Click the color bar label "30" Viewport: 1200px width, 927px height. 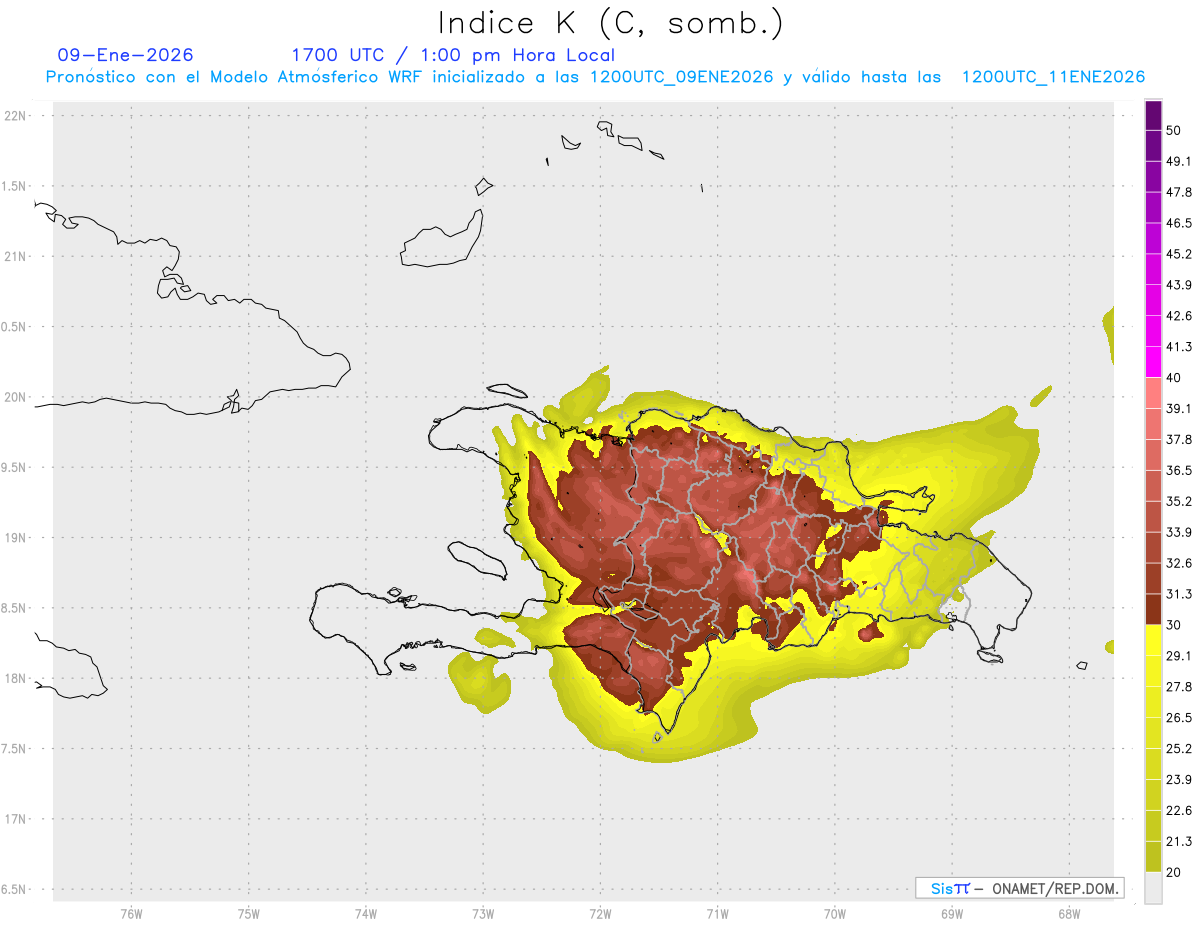1173,625
